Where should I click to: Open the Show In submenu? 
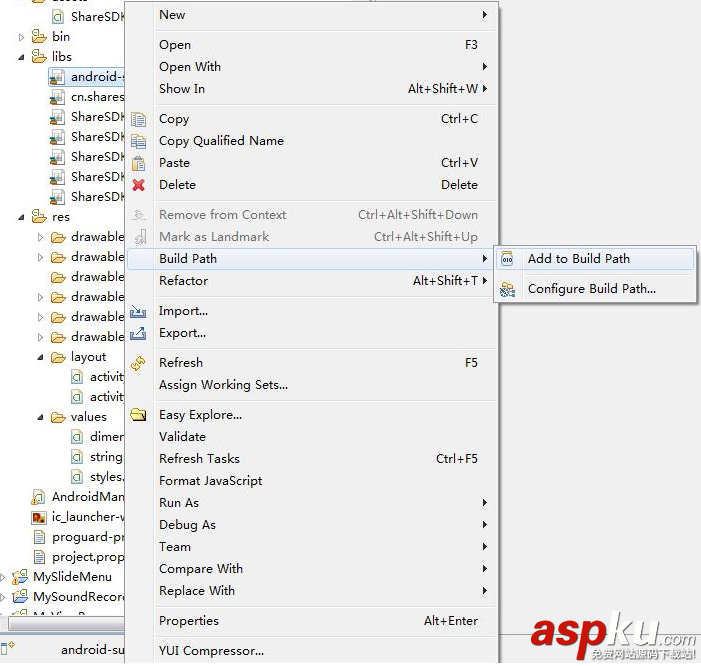[x=313, y=89]
